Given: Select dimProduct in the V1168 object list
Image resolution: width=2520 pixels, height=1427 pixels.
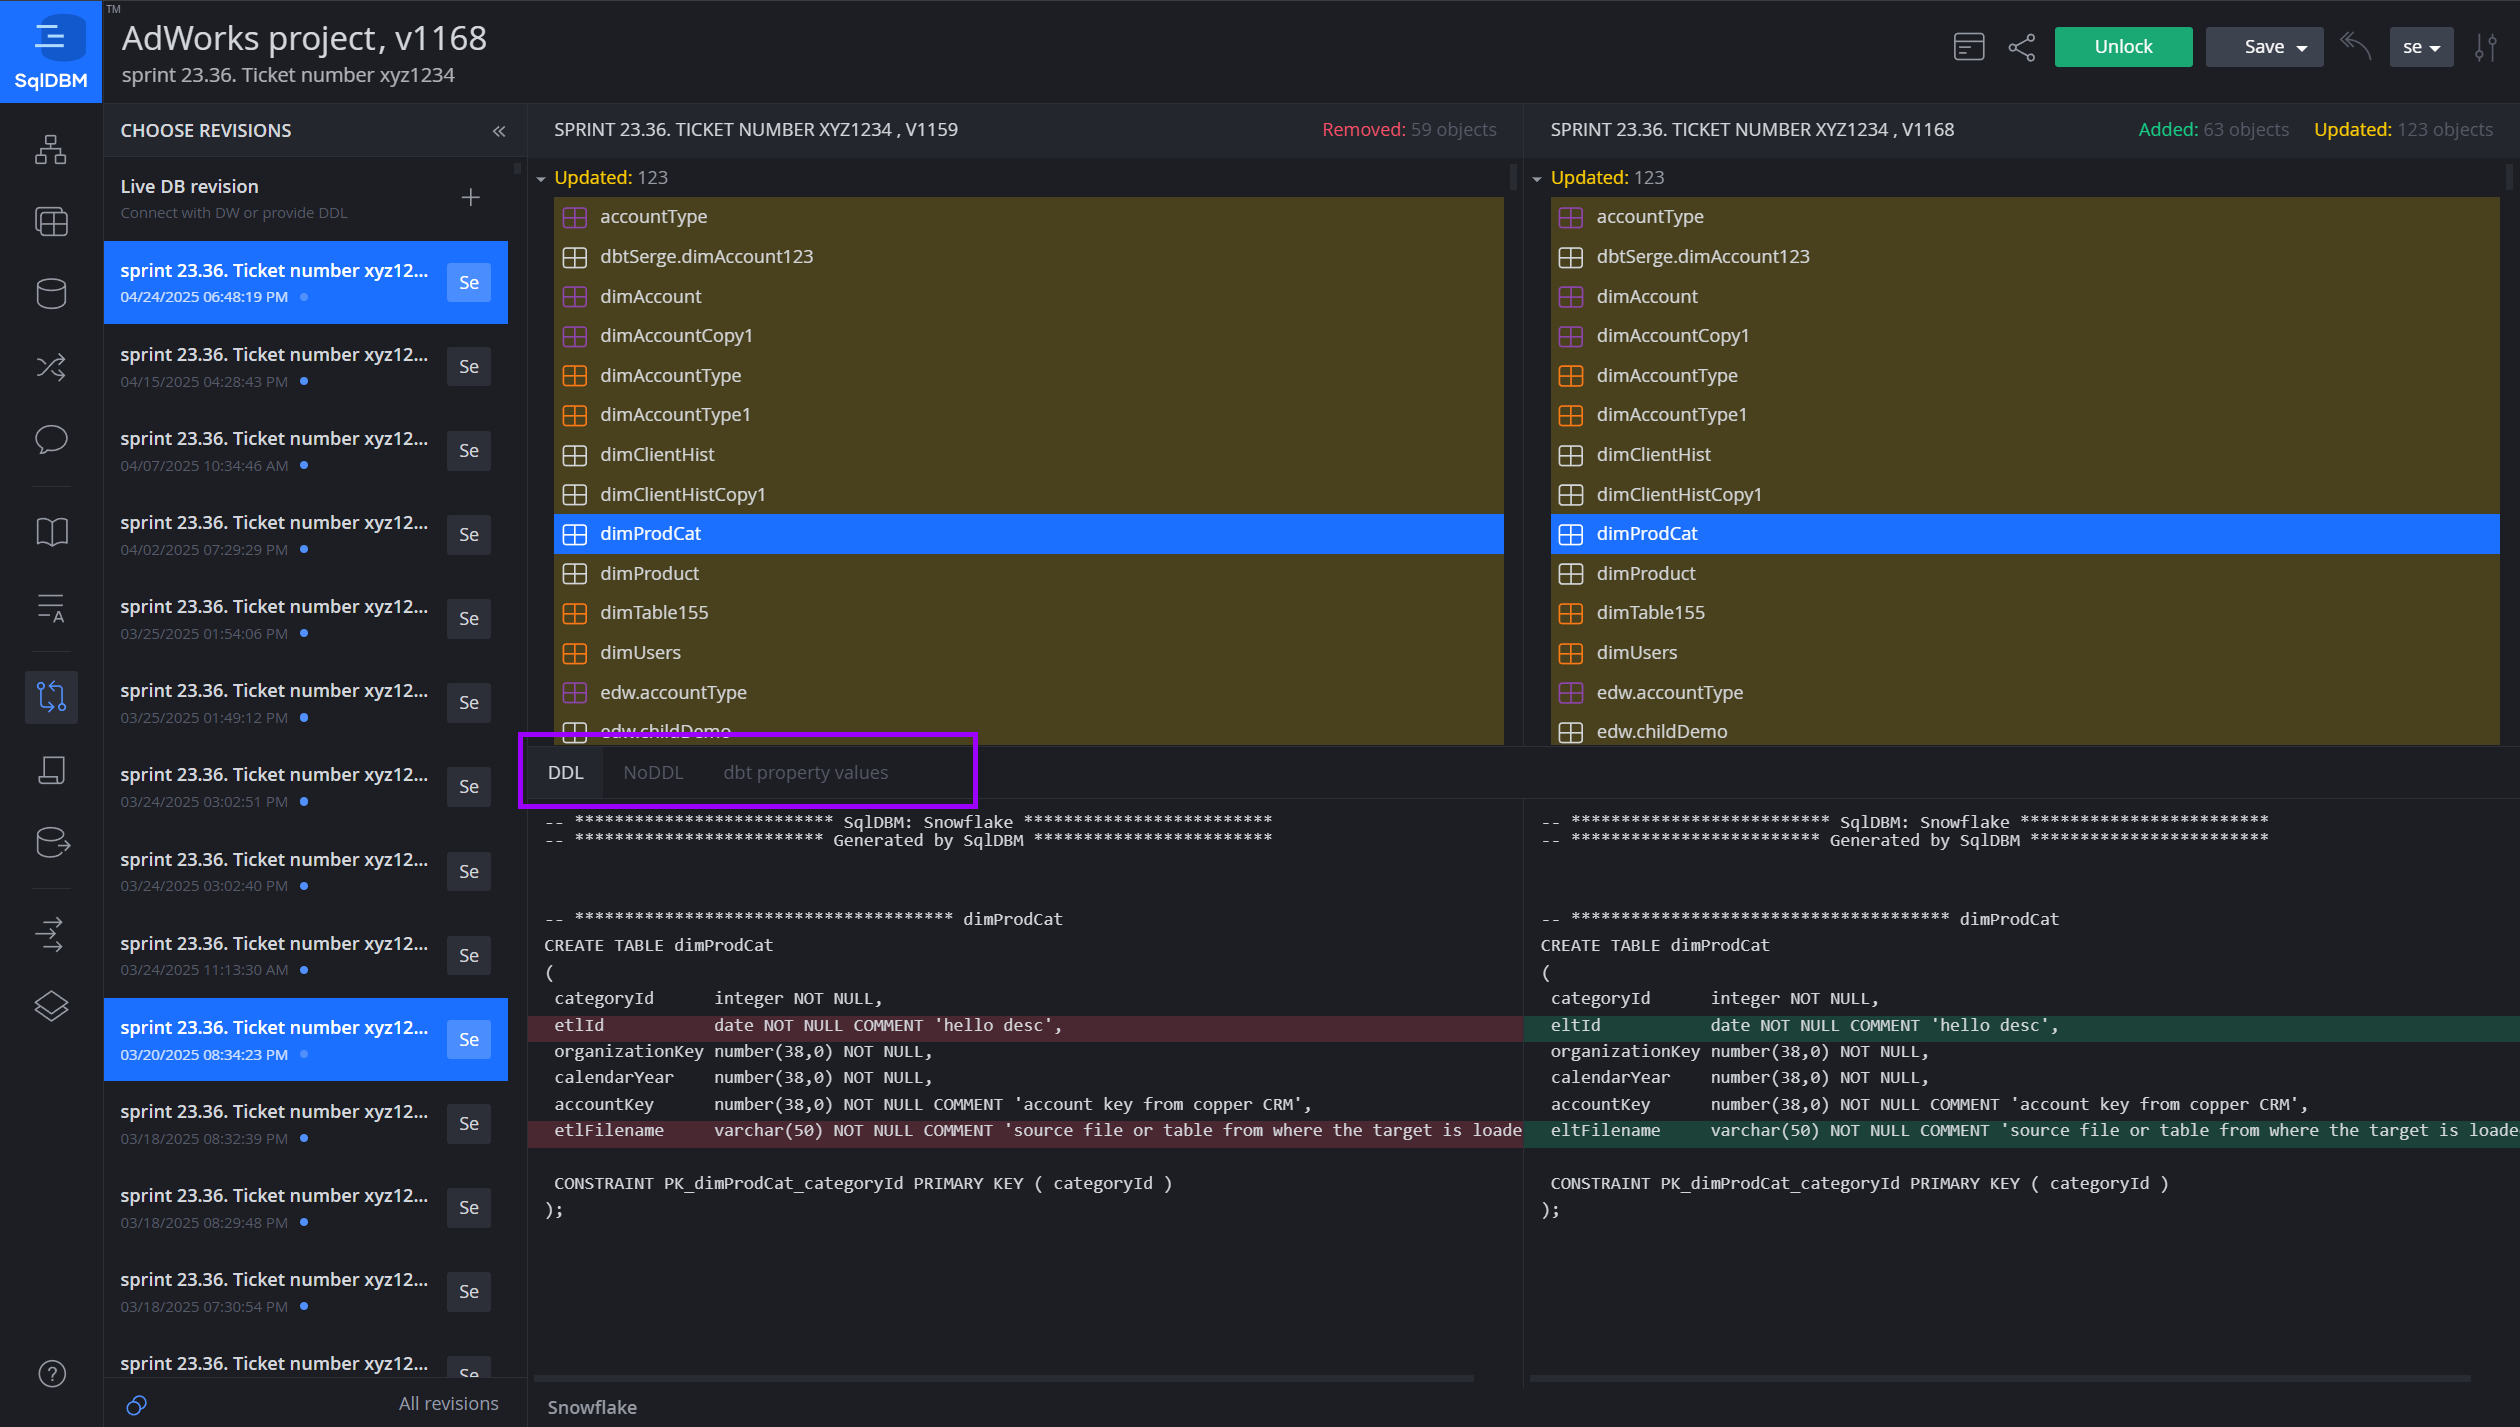Looking at the screenshot, I should pos(1645,573).
